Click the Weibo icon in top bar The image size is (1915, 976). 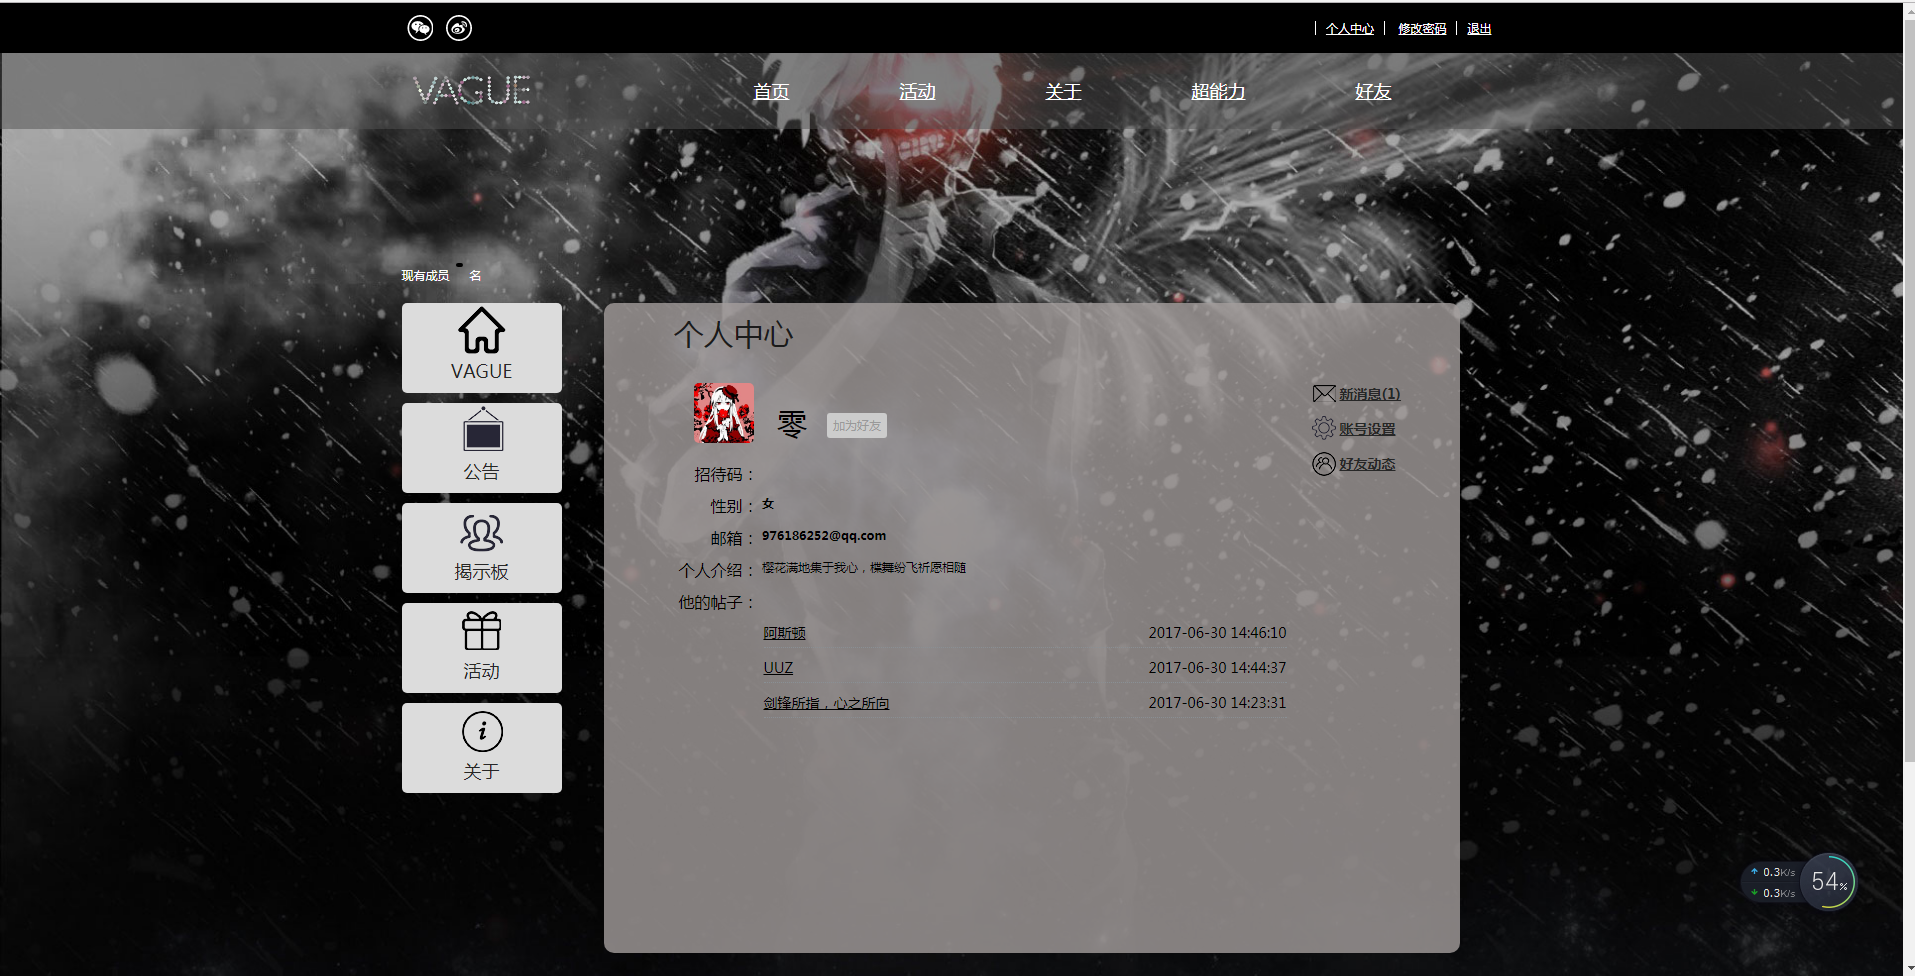459,28
